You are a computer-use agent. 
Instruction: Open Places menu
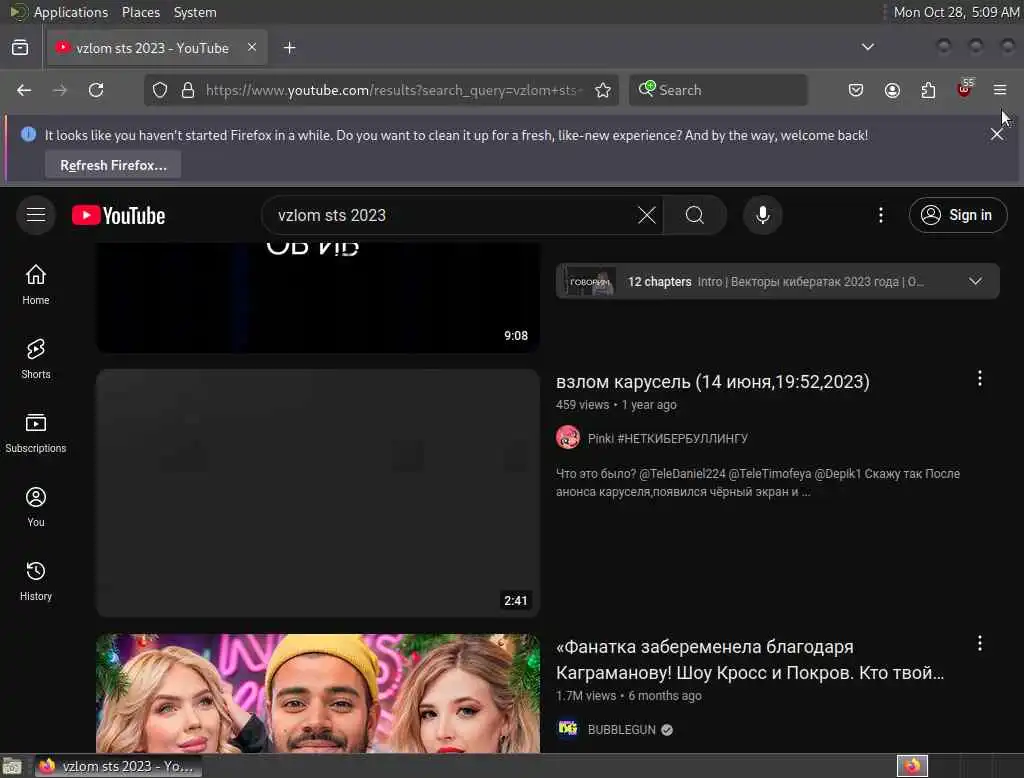(x=141, y=12)
